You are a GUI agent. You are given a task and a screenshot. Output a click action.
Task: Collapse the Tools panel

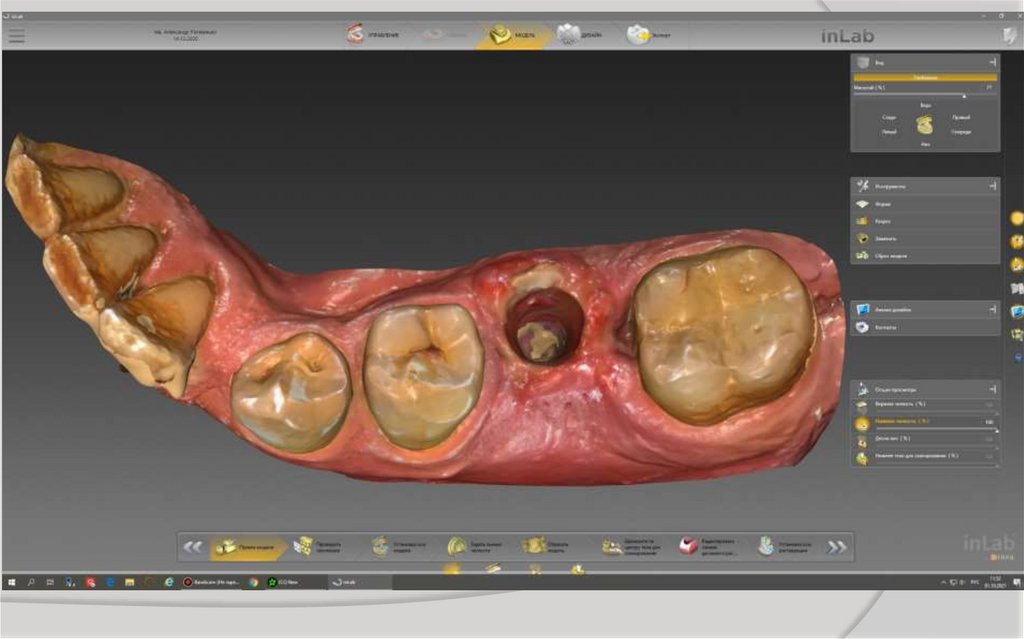[993, 186]
